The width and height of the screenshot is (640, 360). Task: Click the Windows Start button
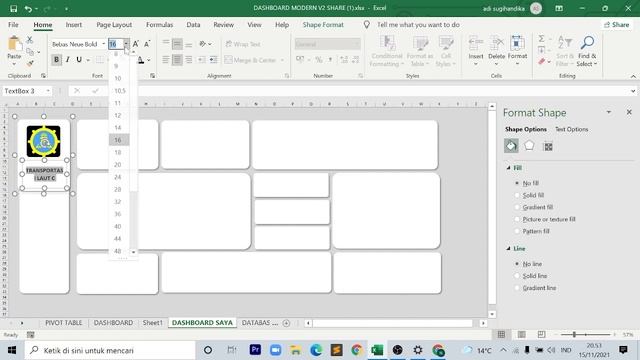[x=12, y=350]
